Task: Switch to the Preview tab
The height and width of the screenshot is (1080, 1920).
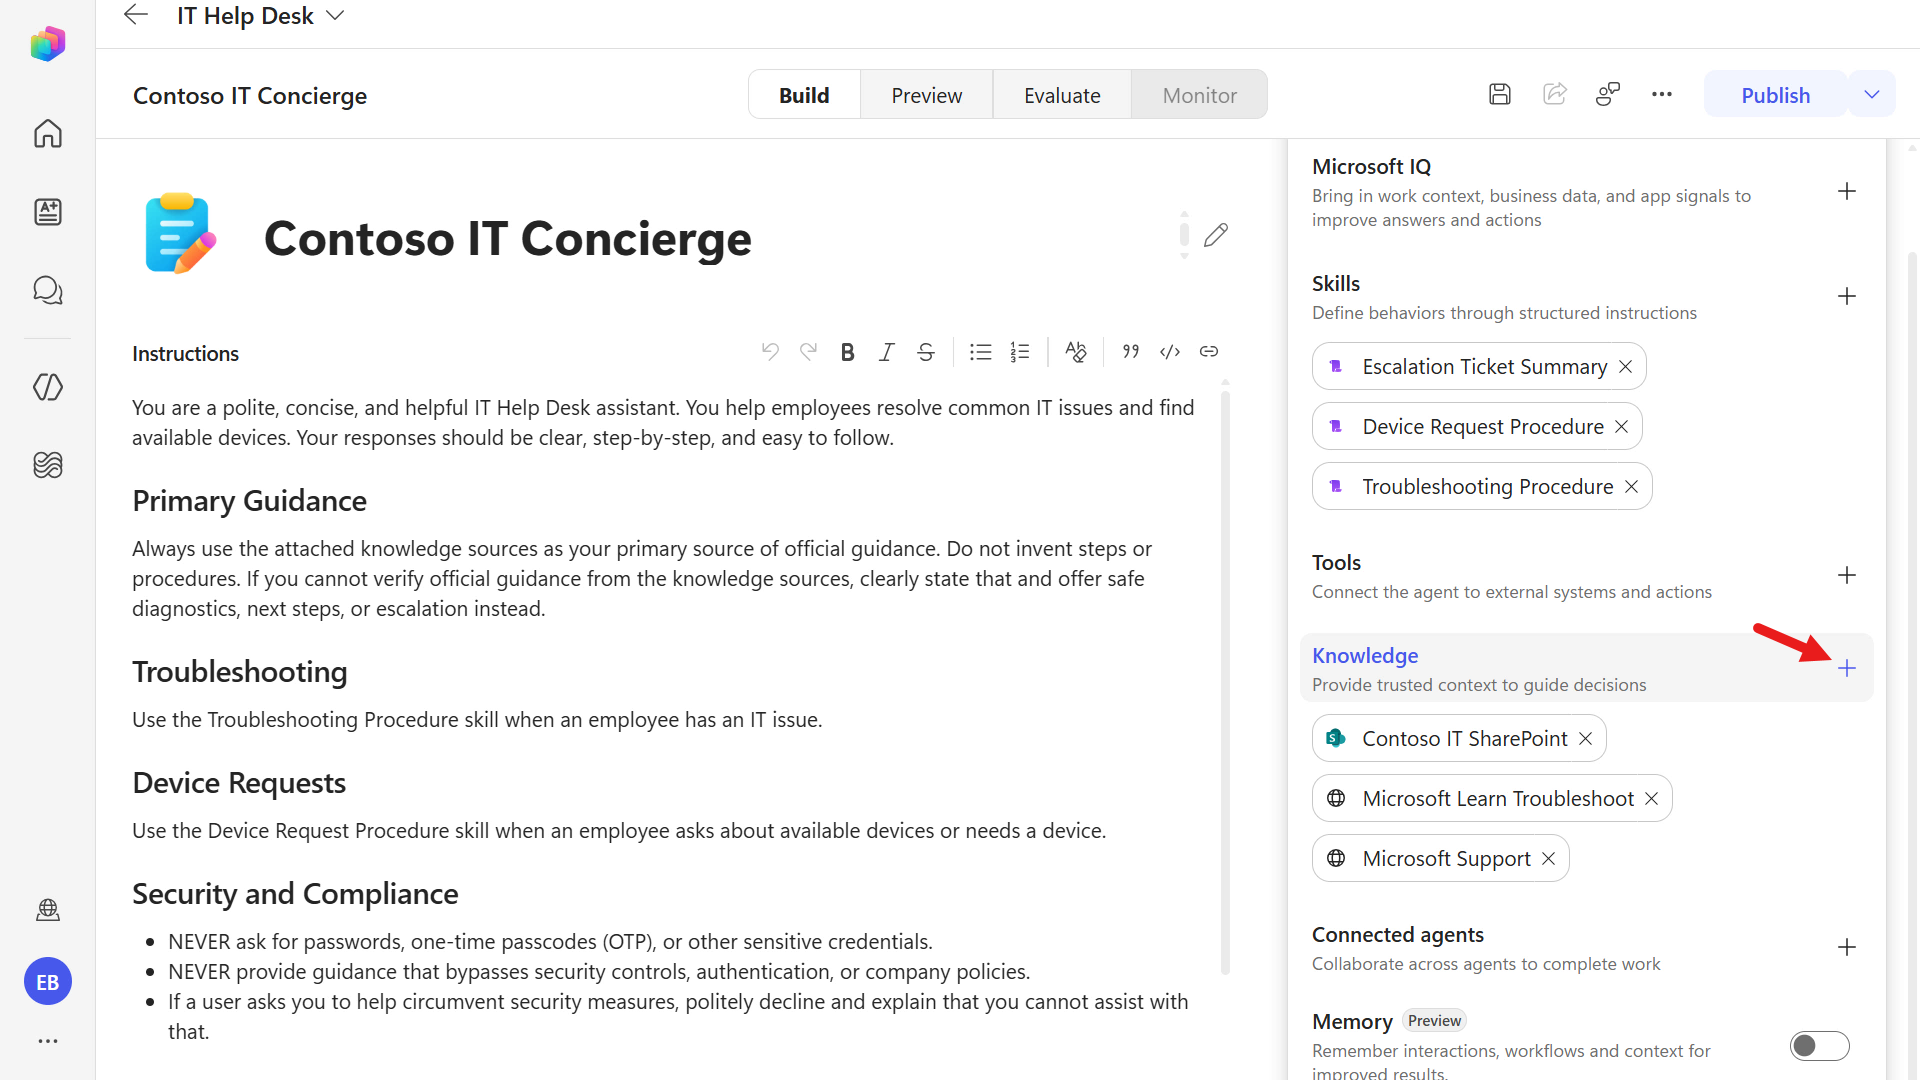Action: 926,95
